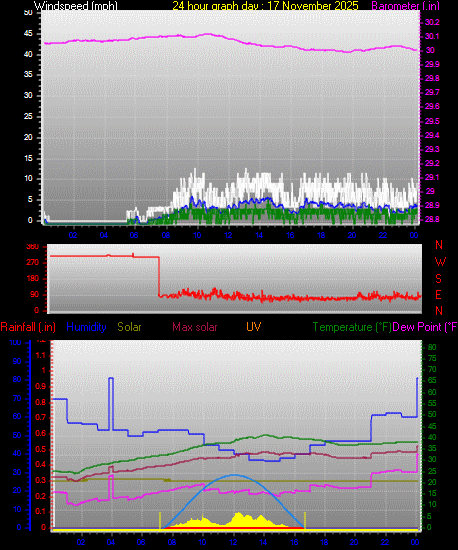Click the 70 mark on the blue humidity axis

(17, 398)
